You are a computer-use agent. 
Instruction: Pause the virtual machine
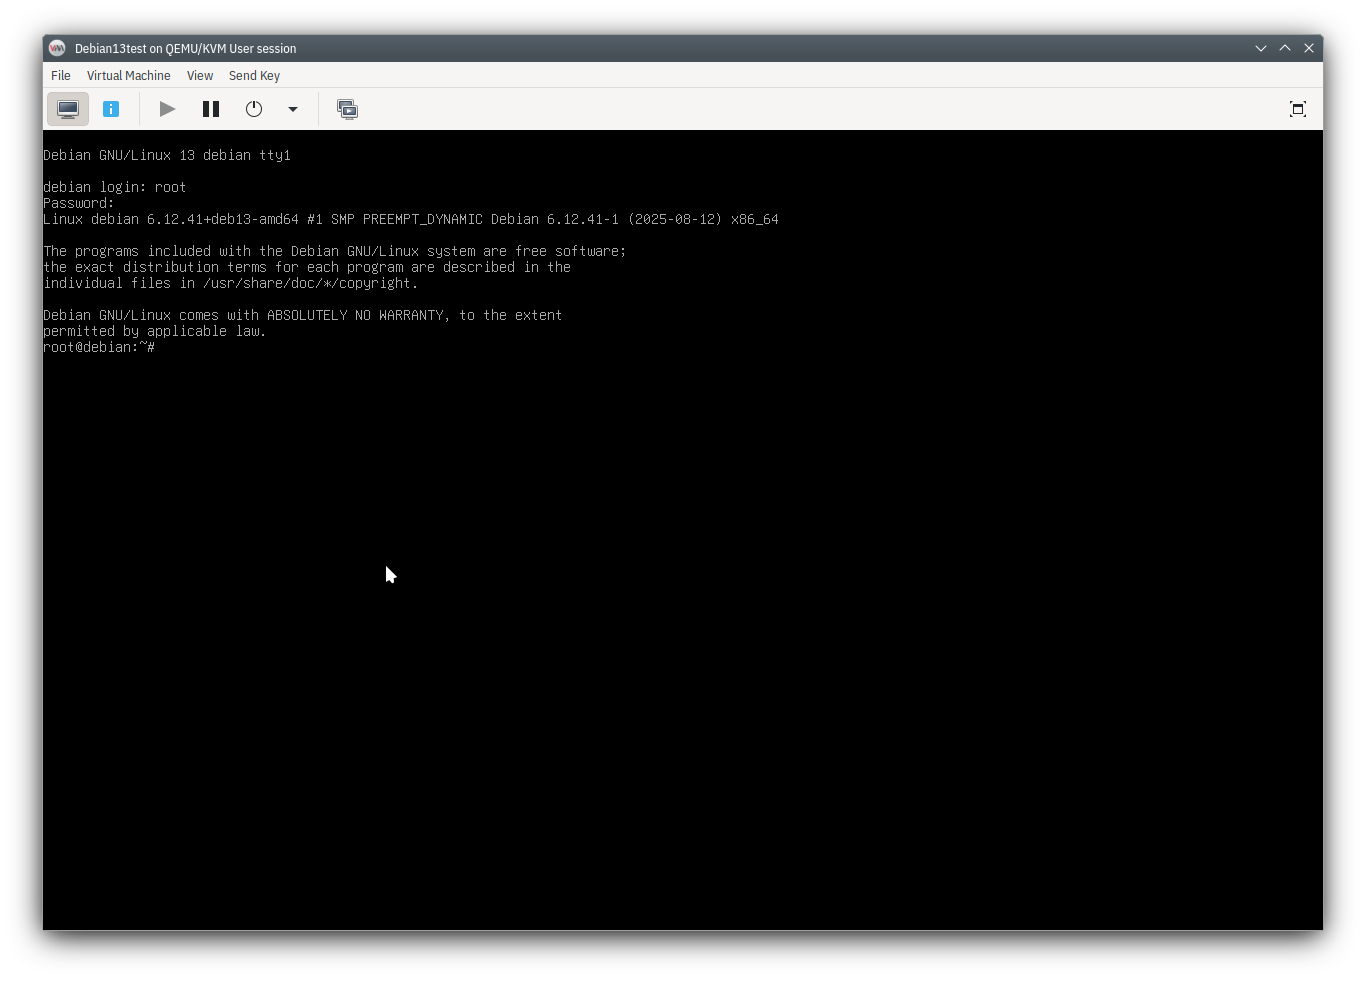click(211, 109)
